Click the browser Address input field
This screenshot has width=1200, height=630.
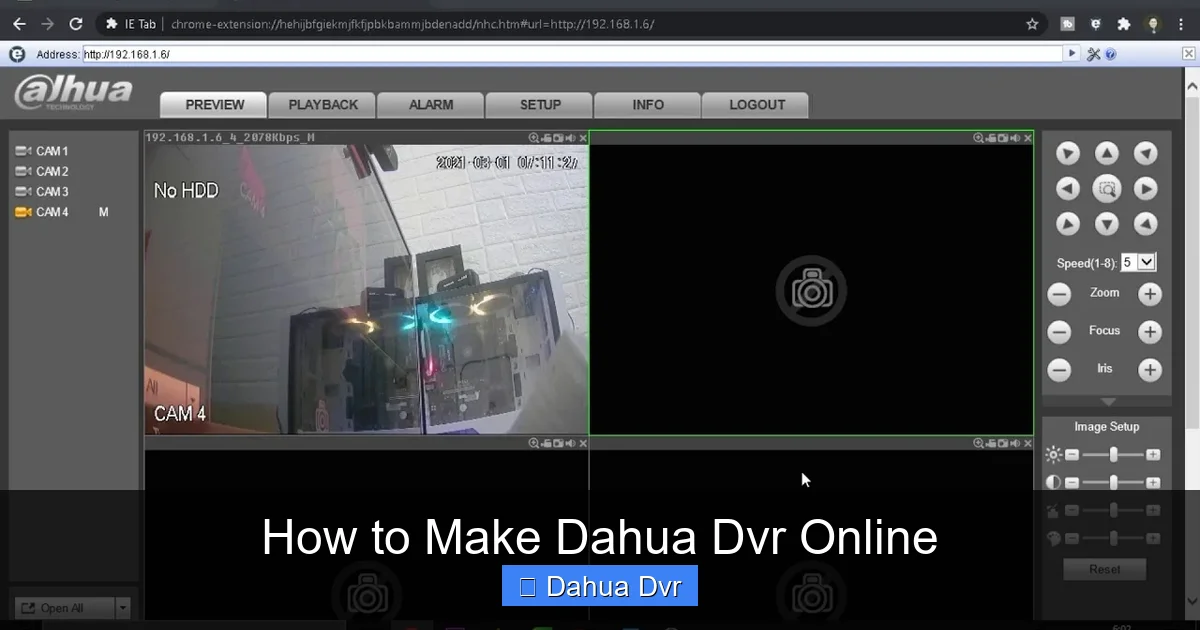pyautogui.click(x=400, y=55)
